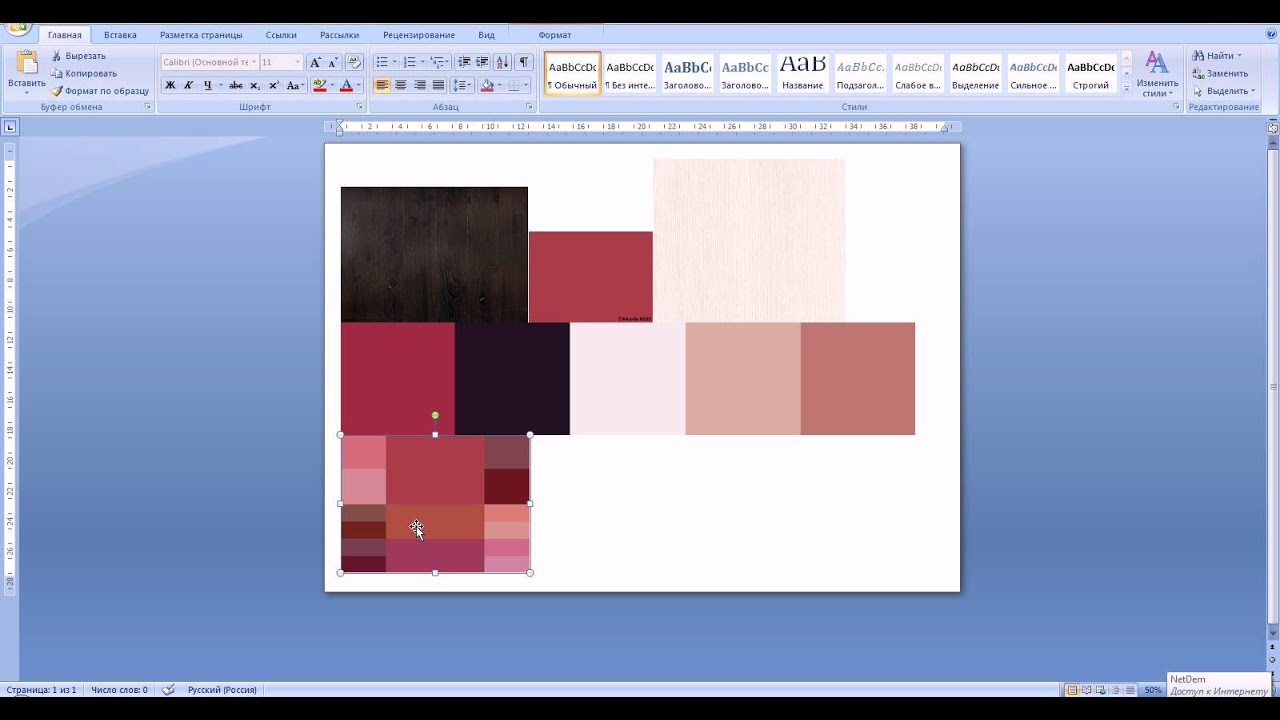This screenshot has width=1280, height=720.
Task: Click the dark wood texture image
Action: point(434,254)
